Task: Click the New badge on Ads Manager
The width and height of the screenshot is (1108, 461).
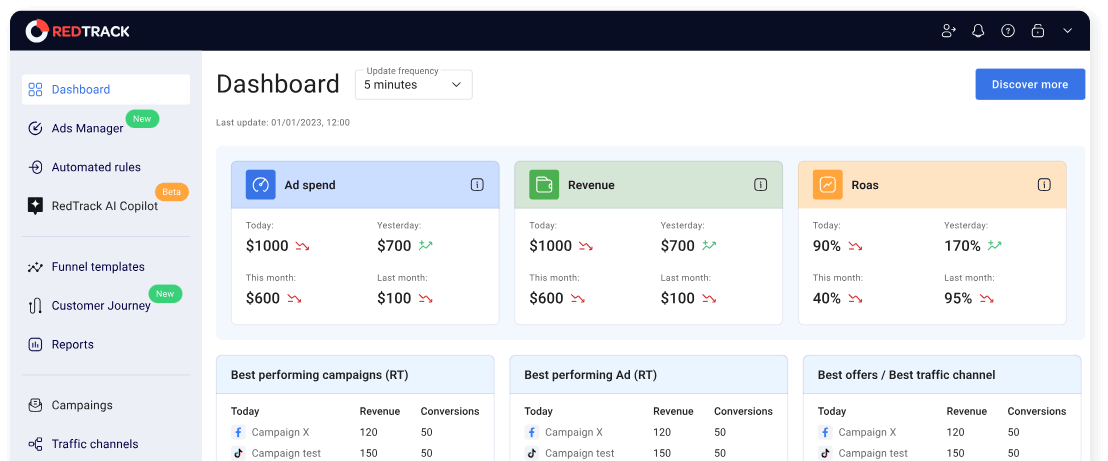Action: click(x=142, y=119)
